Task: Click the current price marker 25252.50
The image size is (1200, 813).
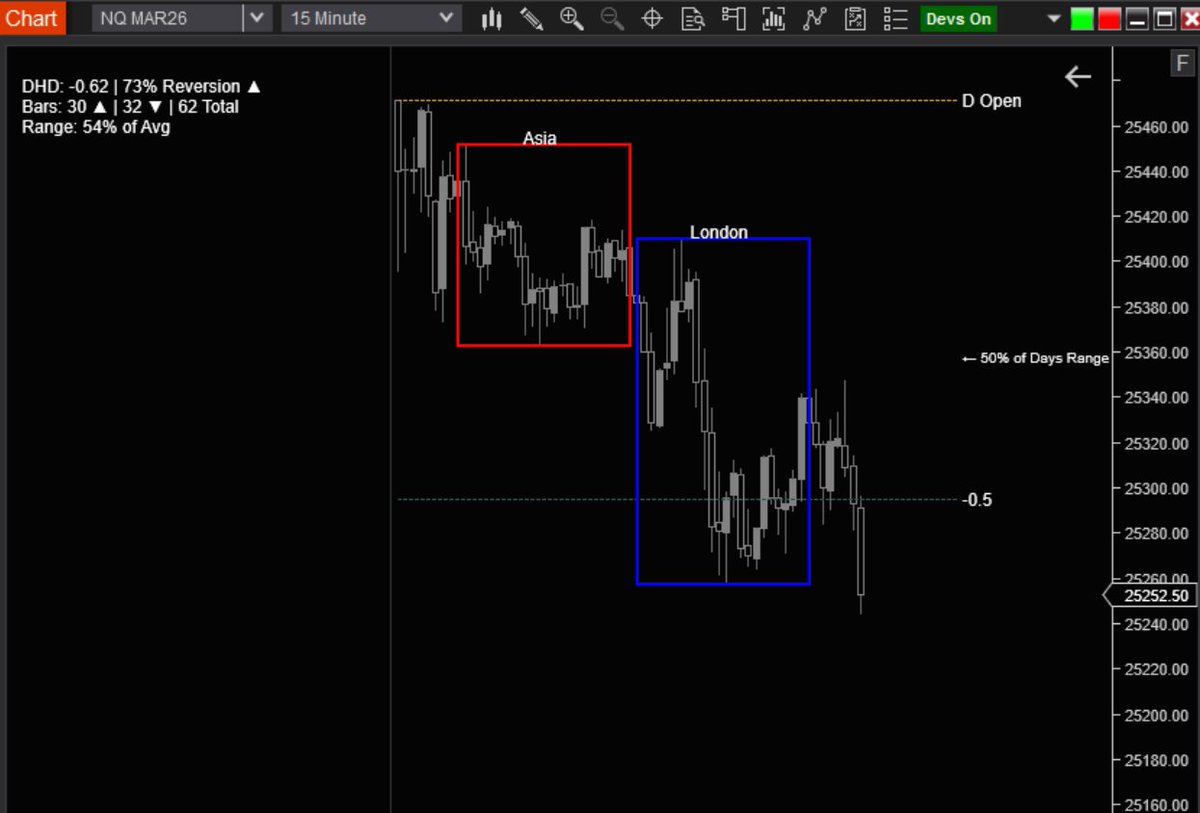Action: coord(1153,596)
